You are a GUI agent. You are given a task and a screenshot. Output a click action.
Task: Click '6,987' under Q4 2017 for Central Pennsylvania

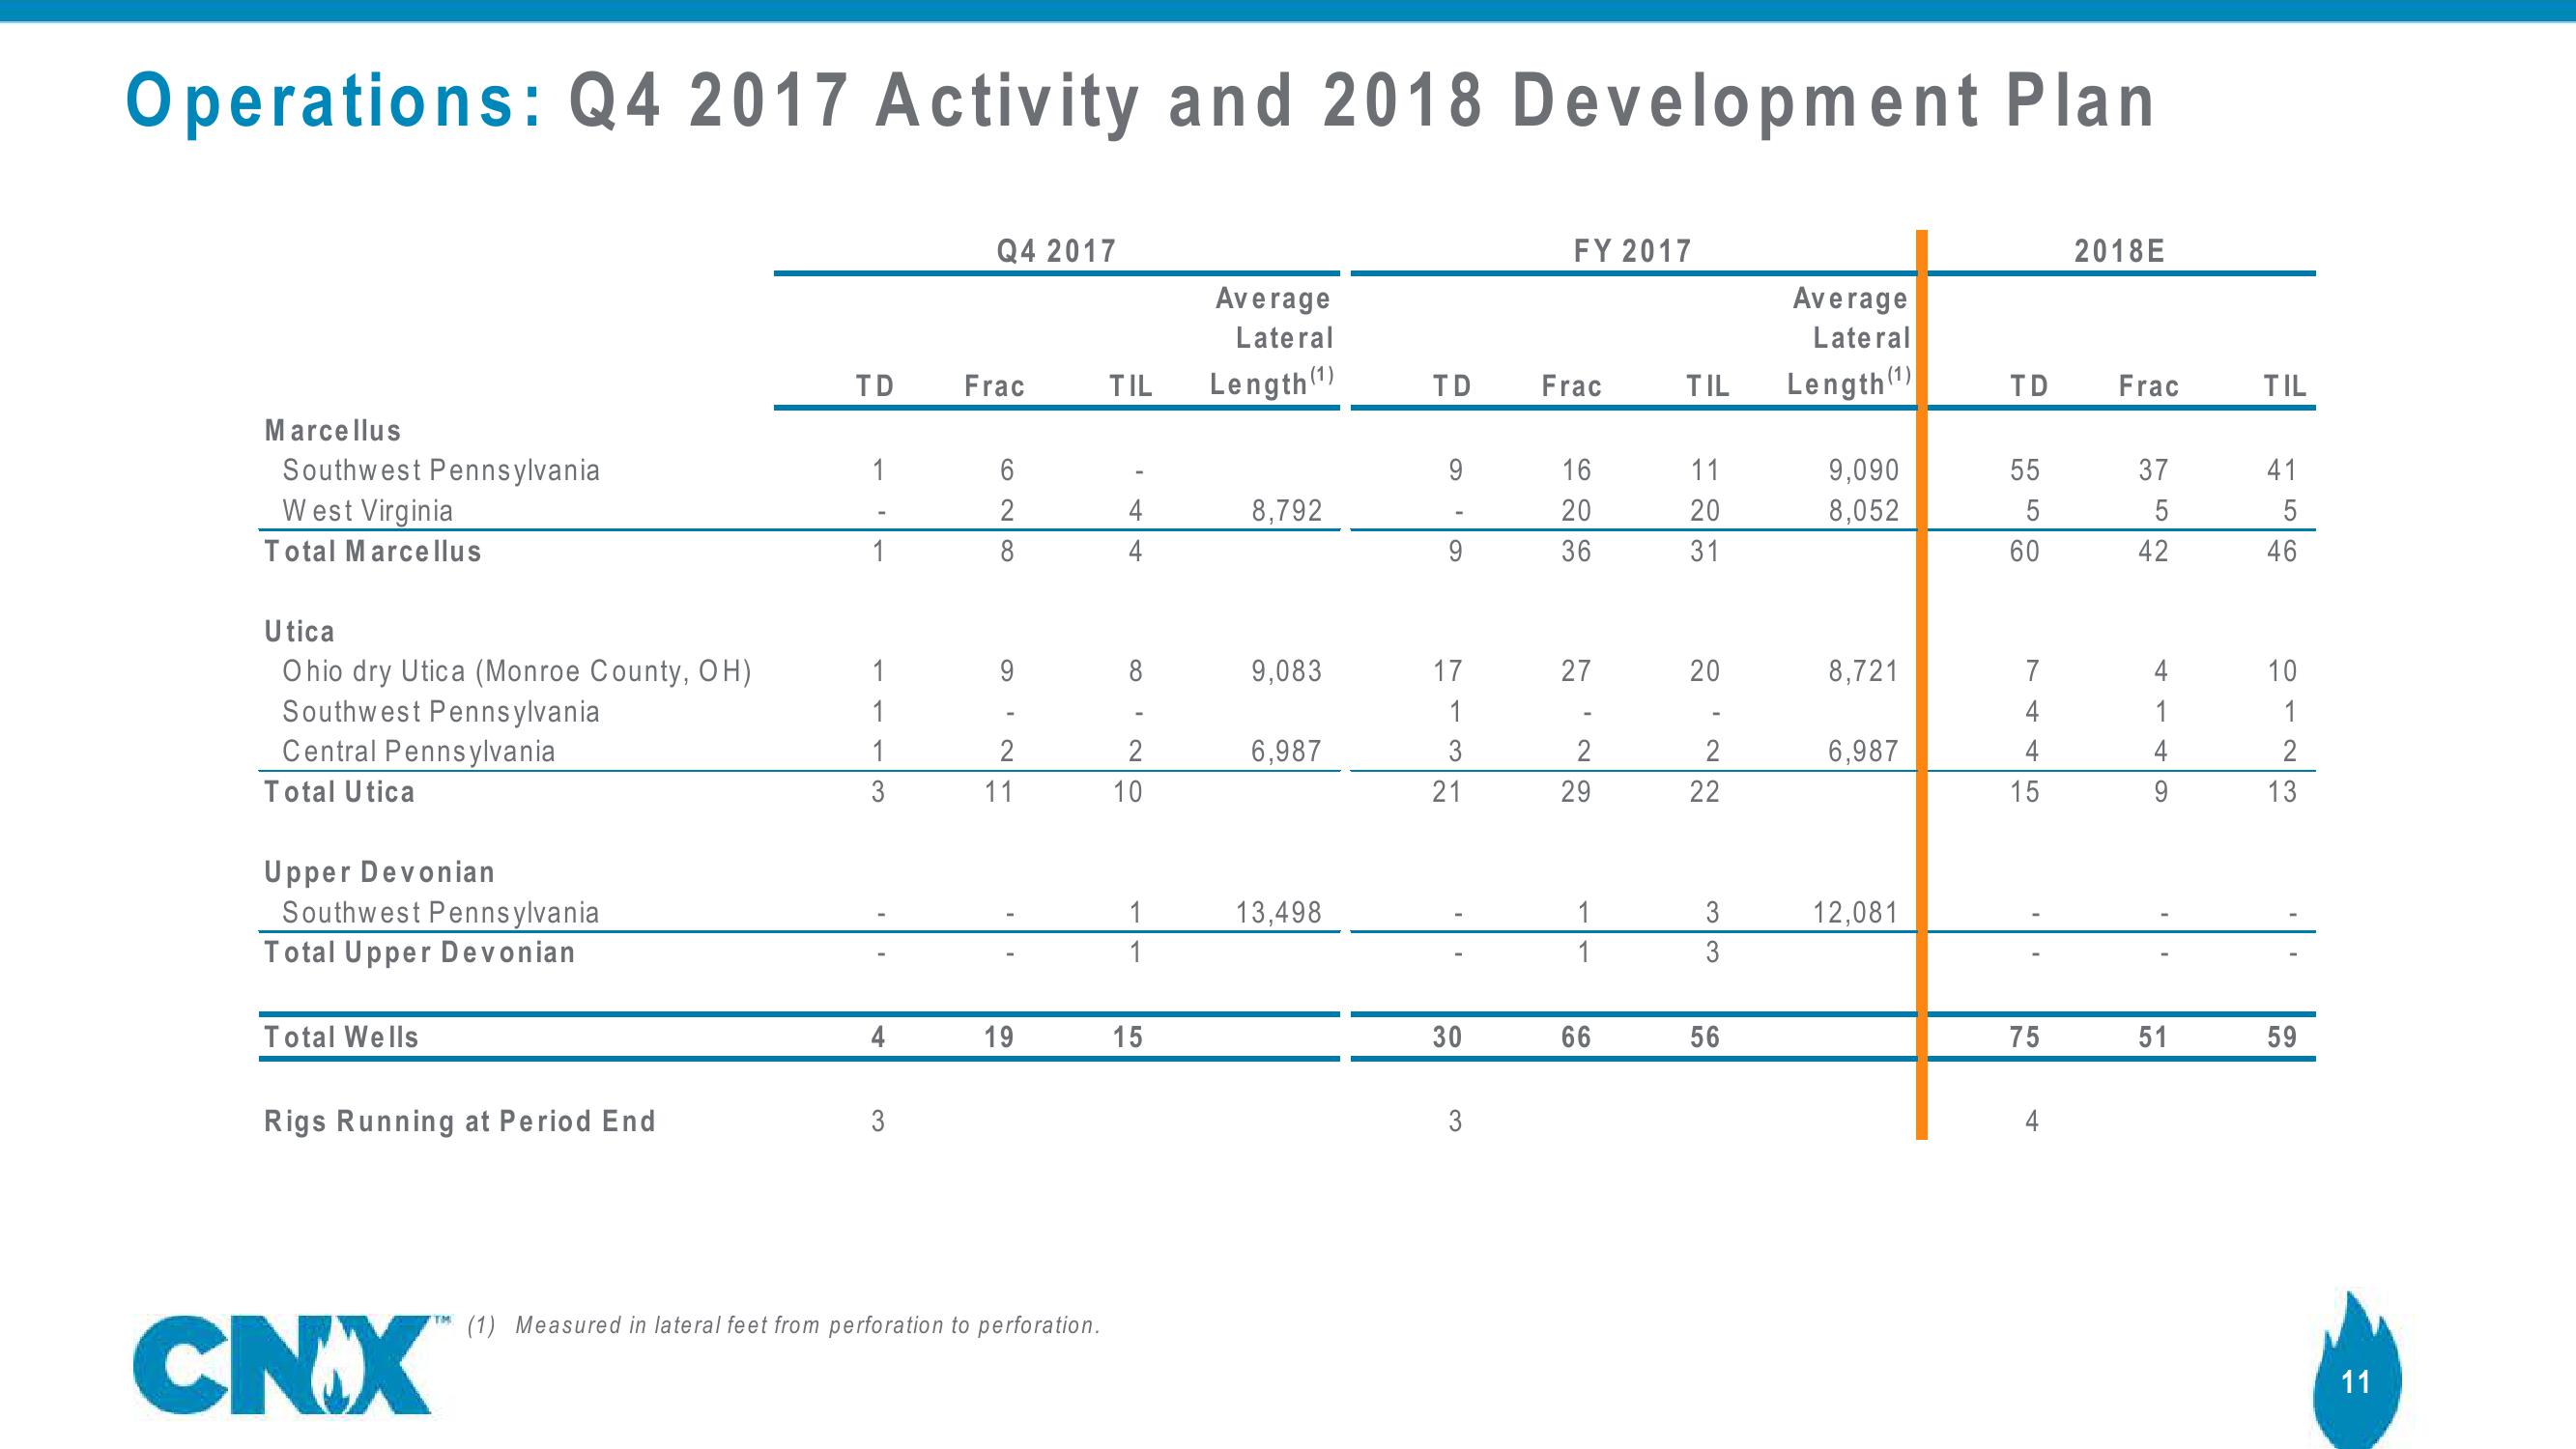tap(1286, 751)
